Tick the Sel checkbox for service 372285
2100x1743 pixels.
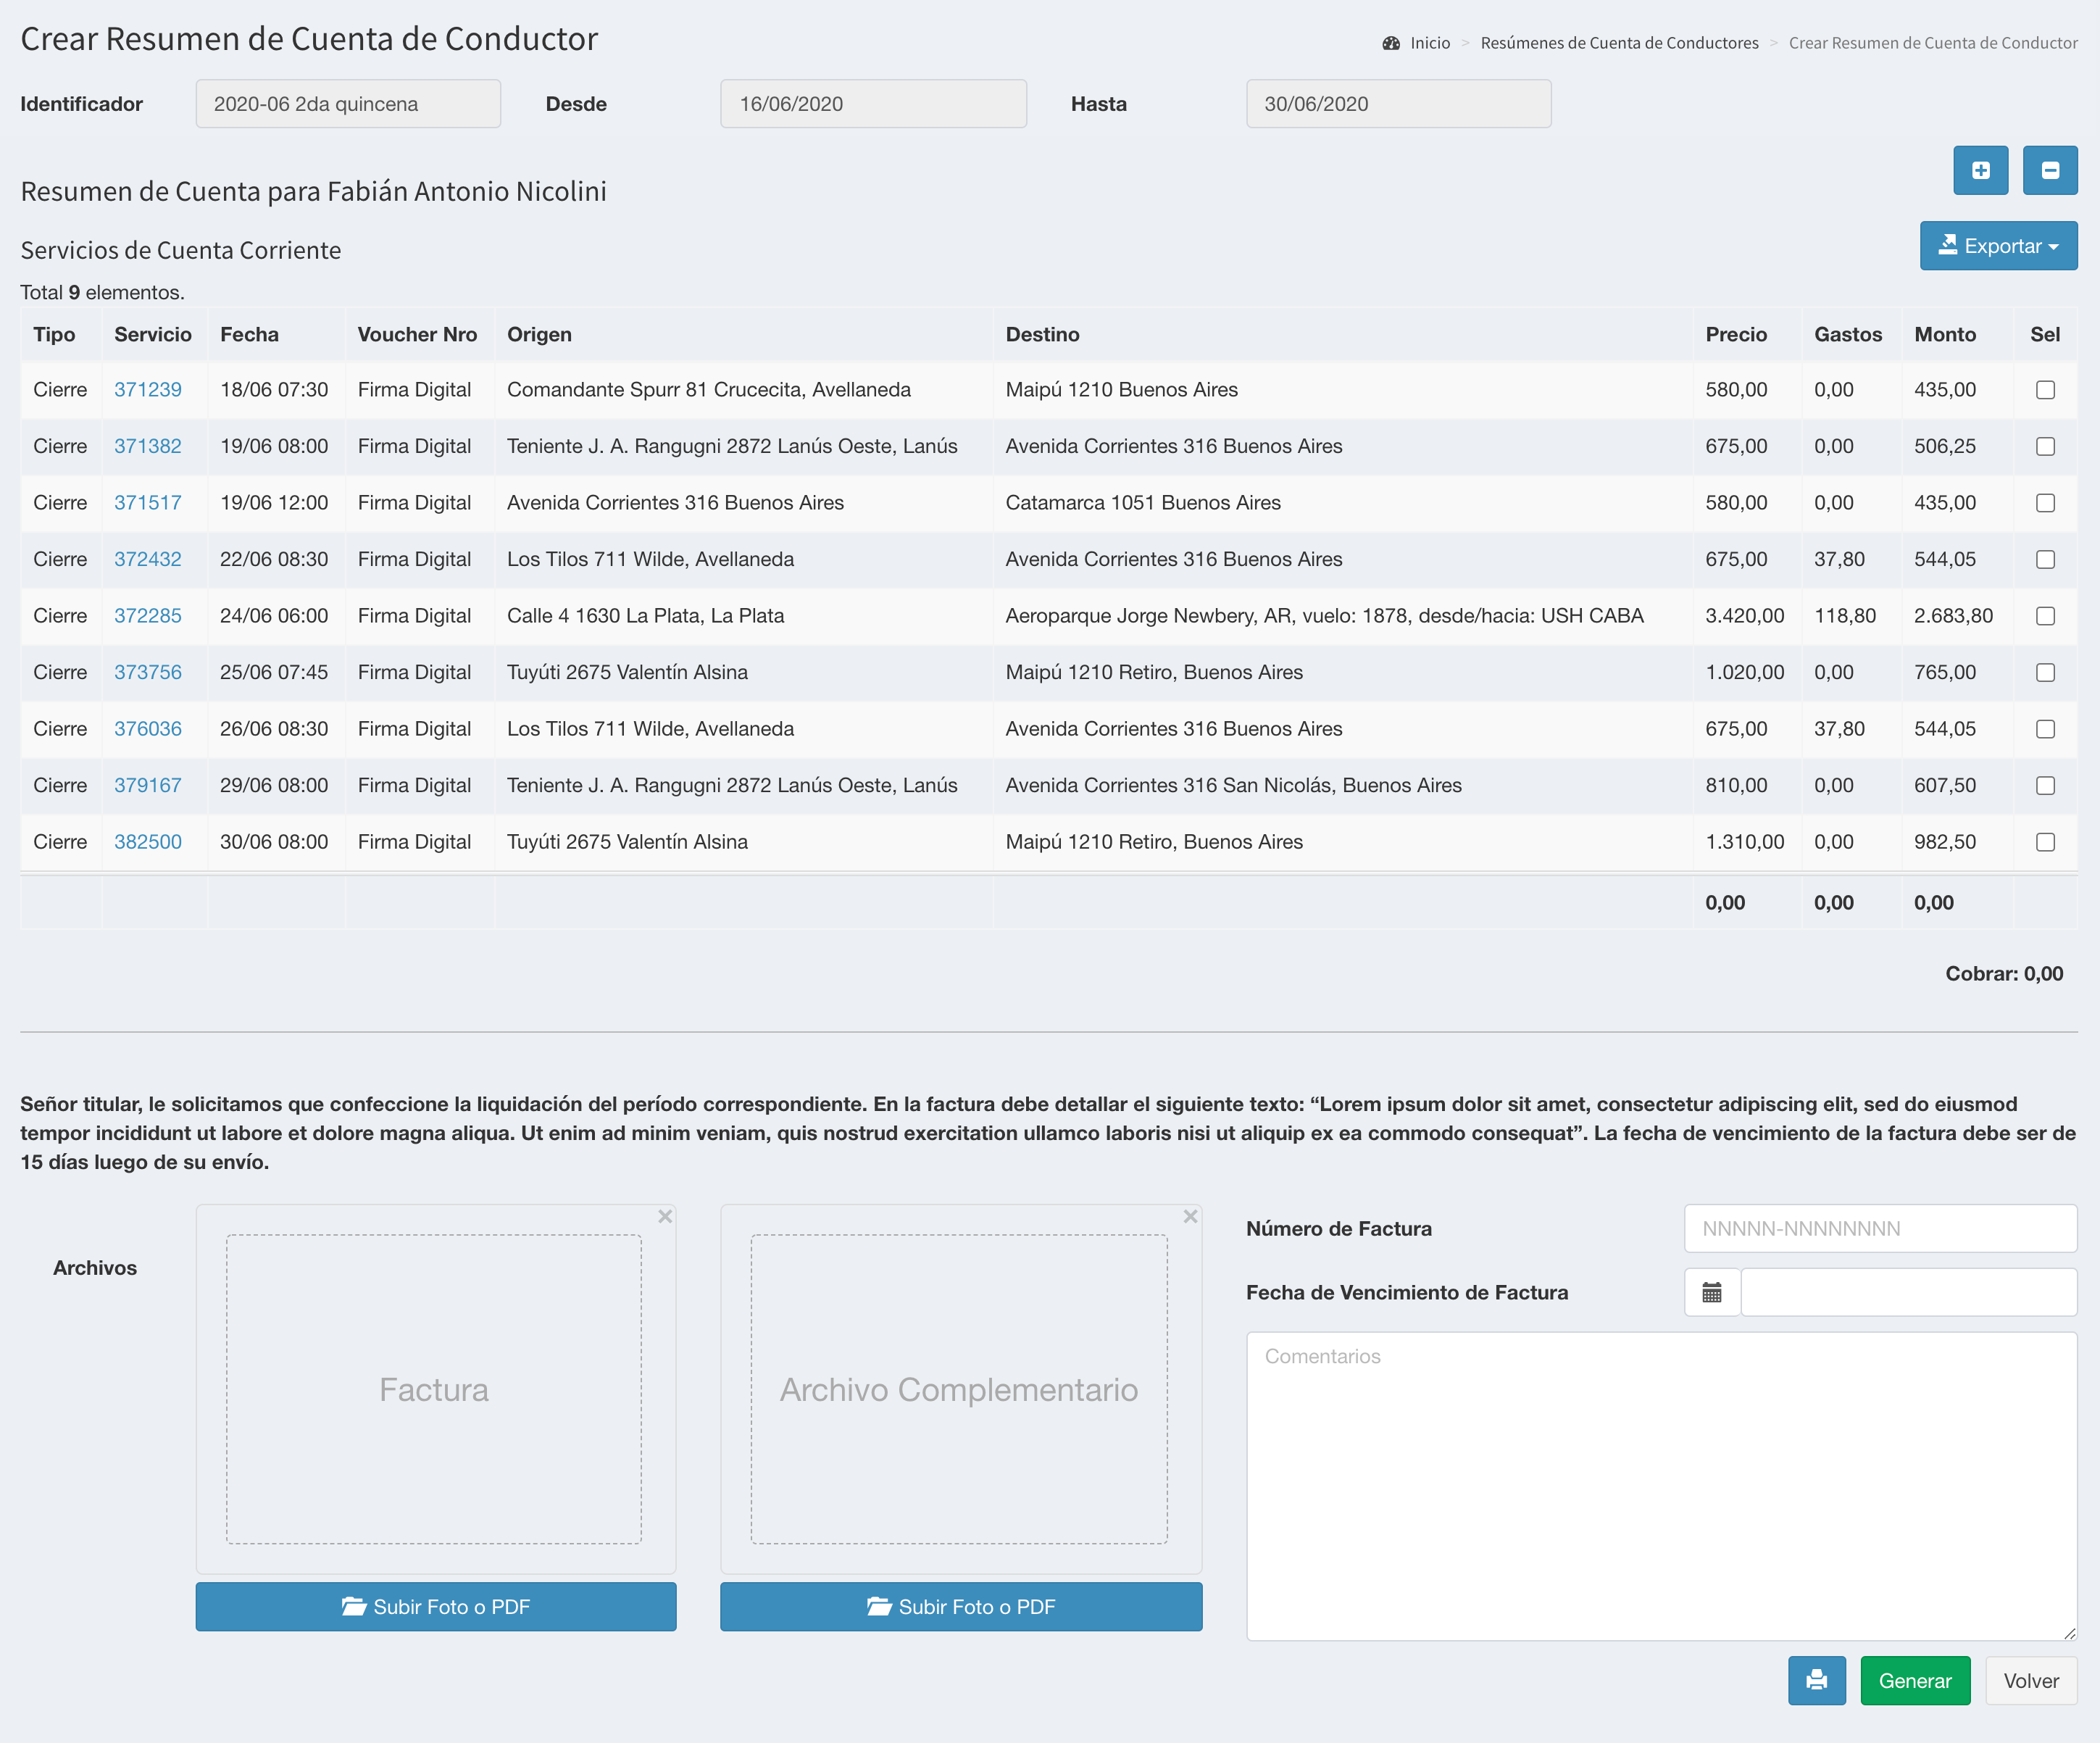[x=2045, y=616]
